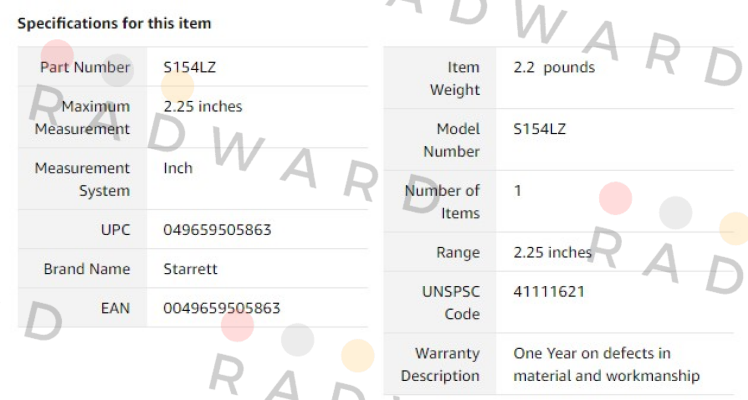The height and width of the screenshot is (400, 748).
Task: Click the Part Number value S154LZ
Action: click(189, 67)
